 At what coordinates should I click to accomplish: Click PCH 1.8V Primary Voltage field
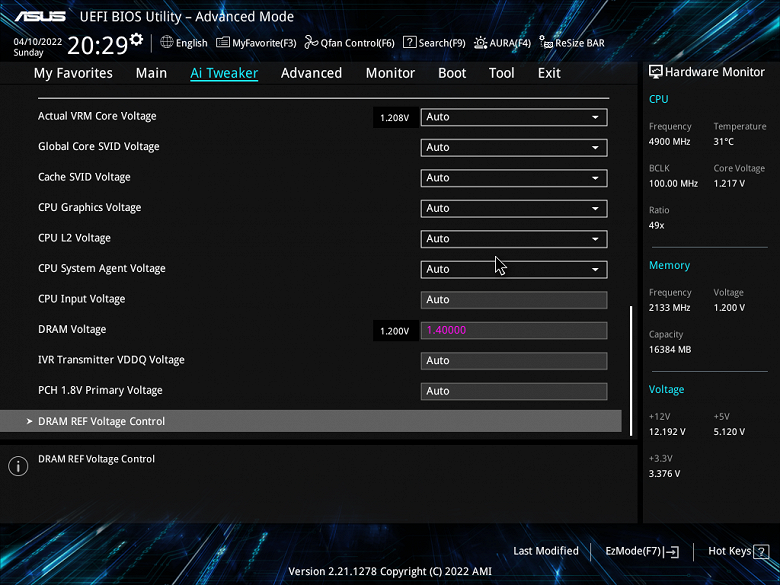(x=514, y=391)
